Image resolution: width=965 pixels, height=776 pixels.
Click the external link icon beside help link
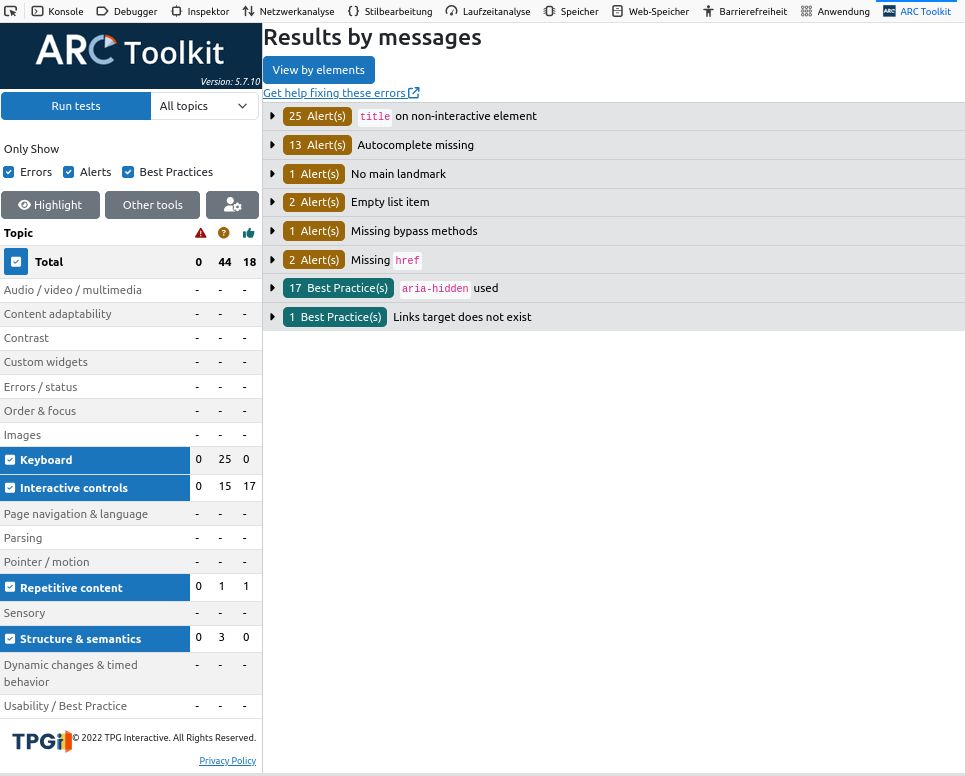click(414, 93)
